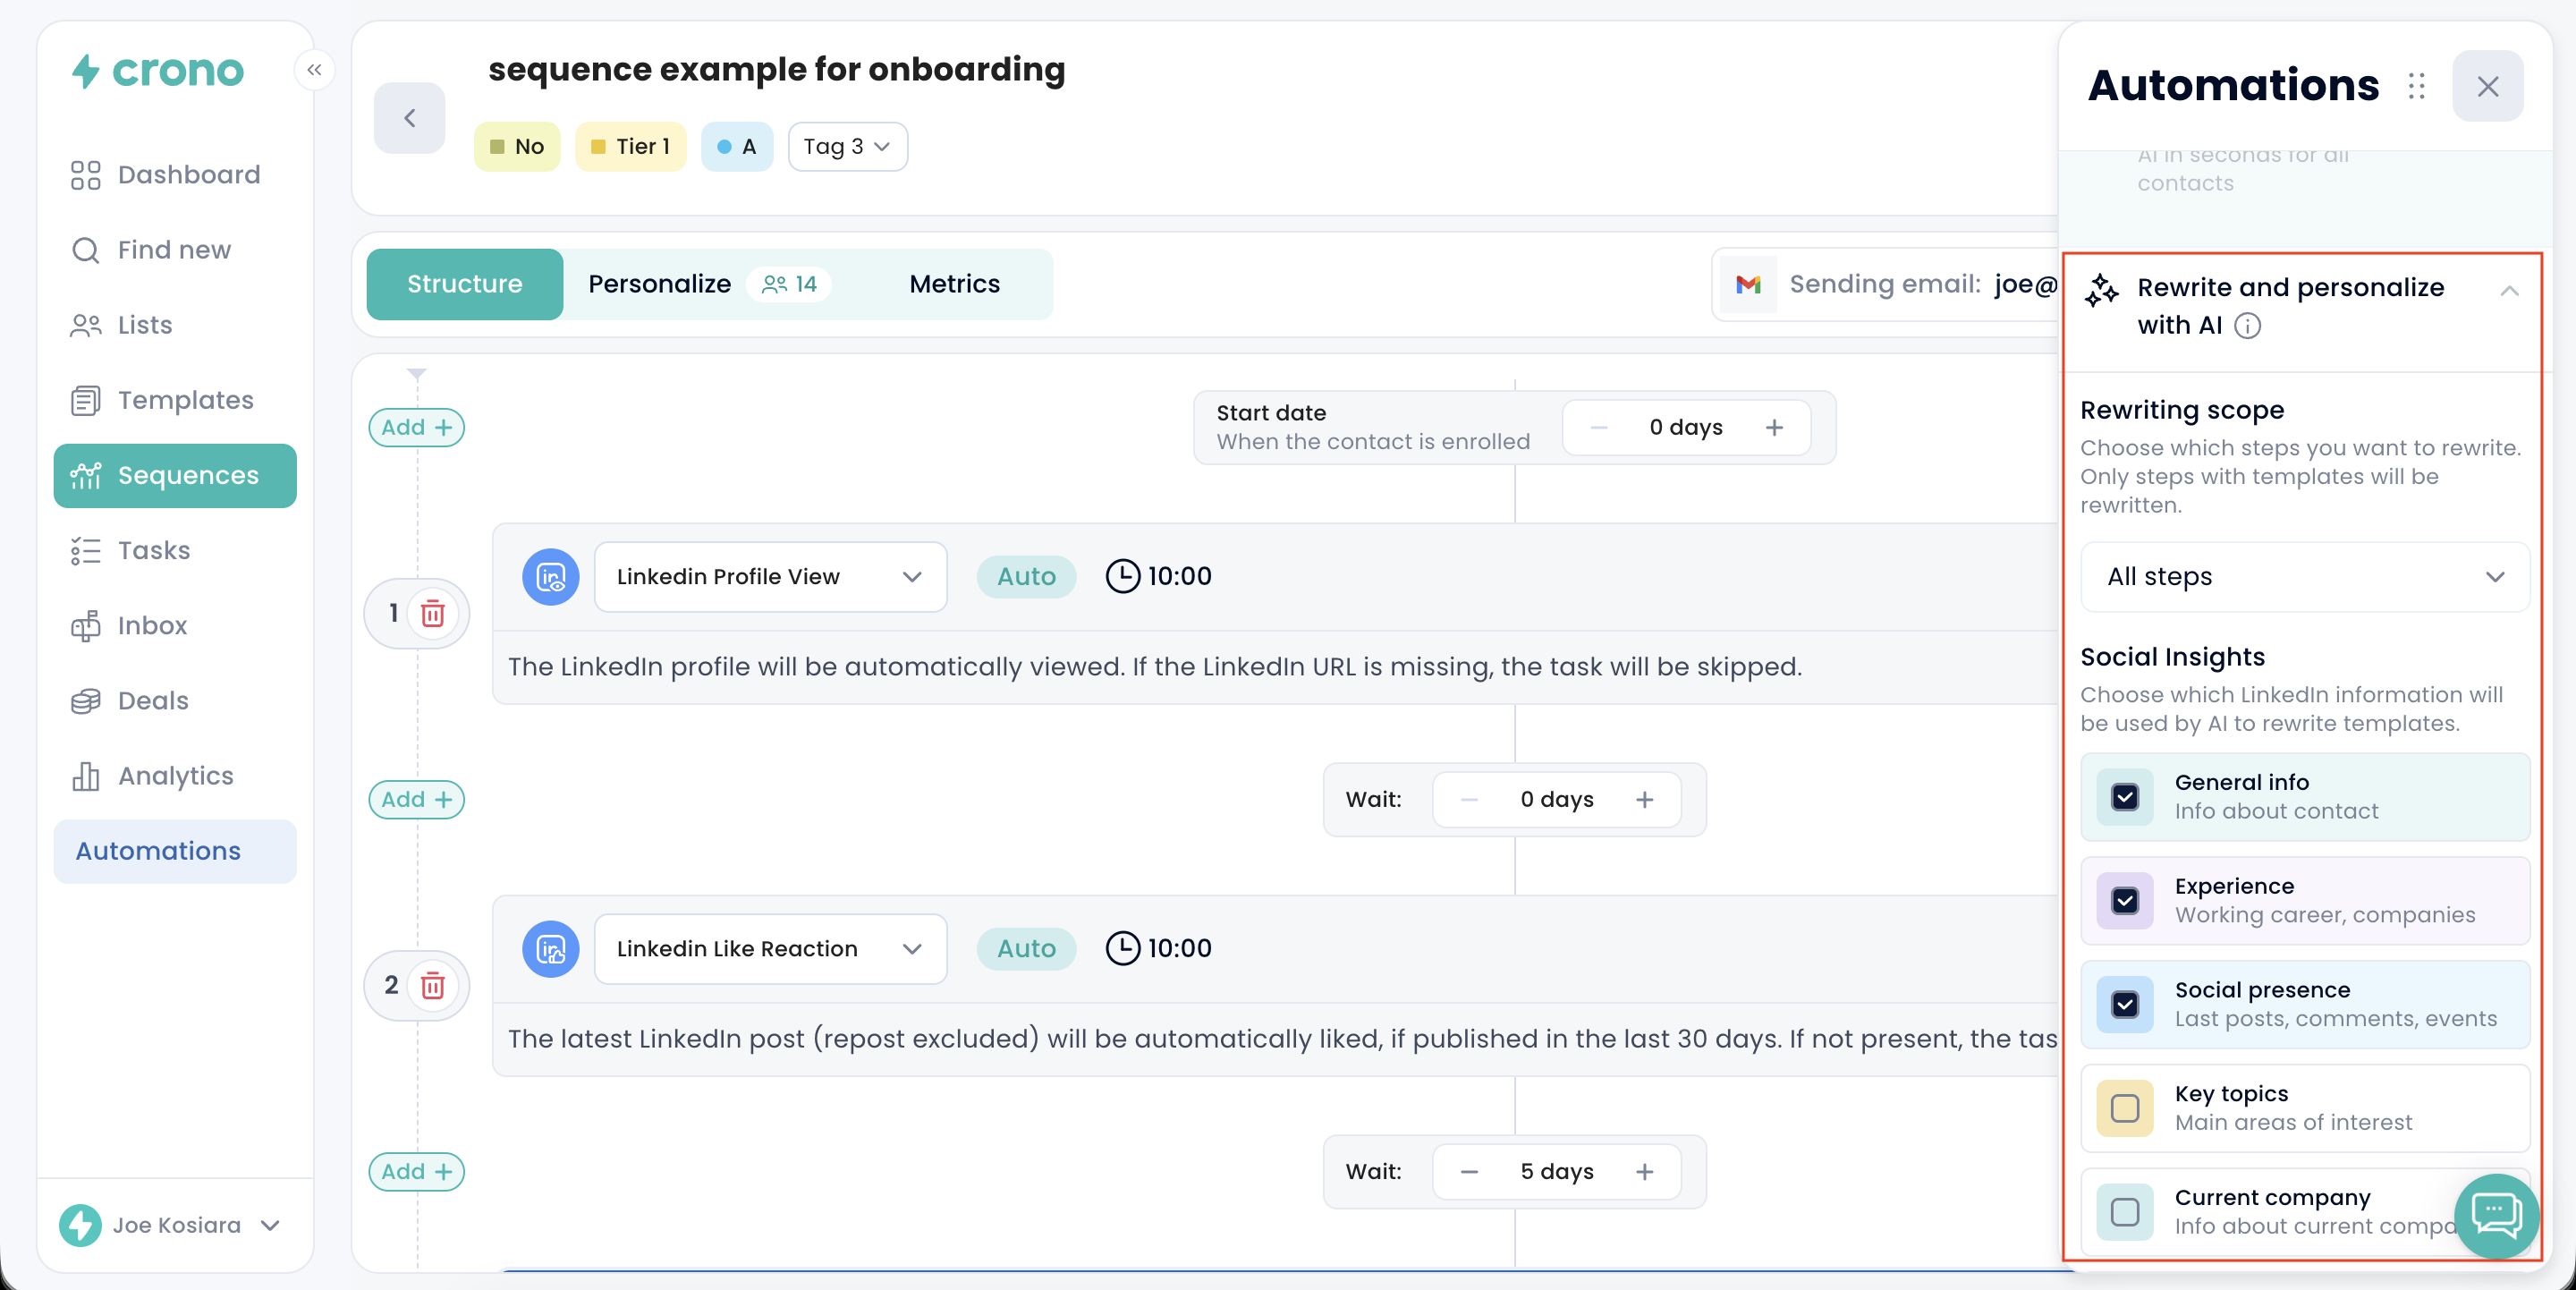Click the Linkedin Like Reaction step icon
2576x1290 pixels.
[x=550, y=948]
